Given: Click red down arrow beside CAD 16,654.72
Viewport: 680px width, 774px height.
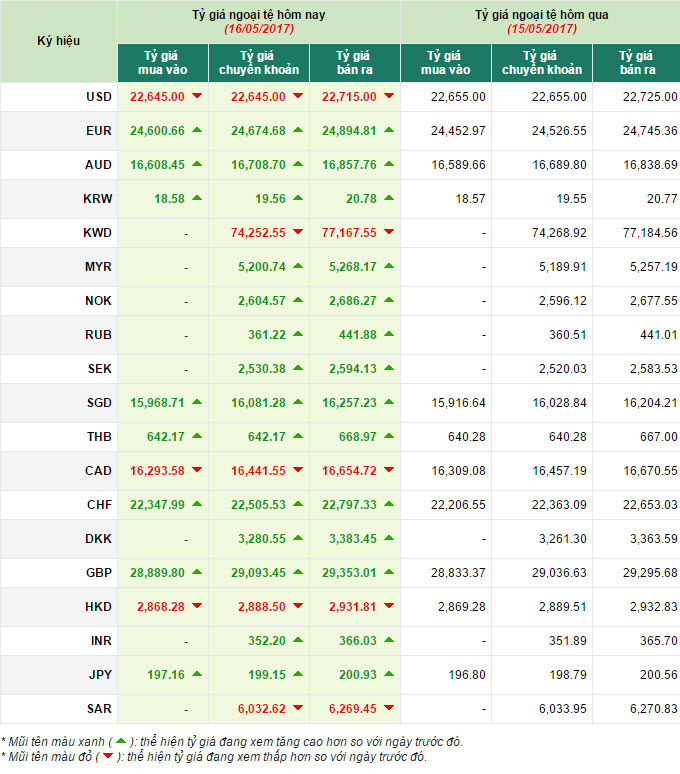Looking at the screenshot, I should pyautogui.click(x=389, y=469).
